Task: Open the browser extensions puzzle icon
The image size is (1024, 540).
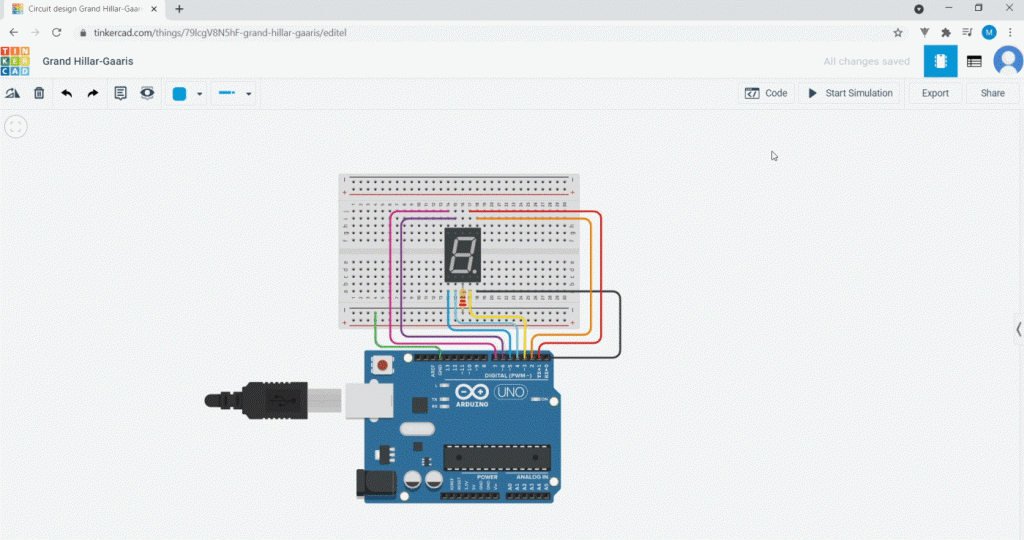Action: coord(946,33)
